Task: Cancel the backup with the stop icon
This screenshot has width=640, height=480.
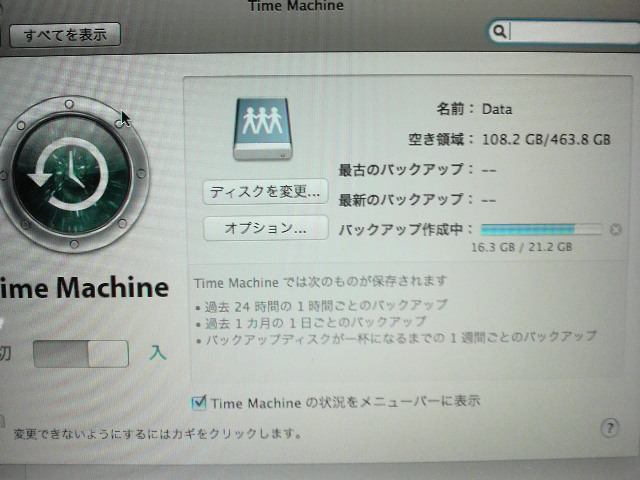Action: [x=616, y=230]
